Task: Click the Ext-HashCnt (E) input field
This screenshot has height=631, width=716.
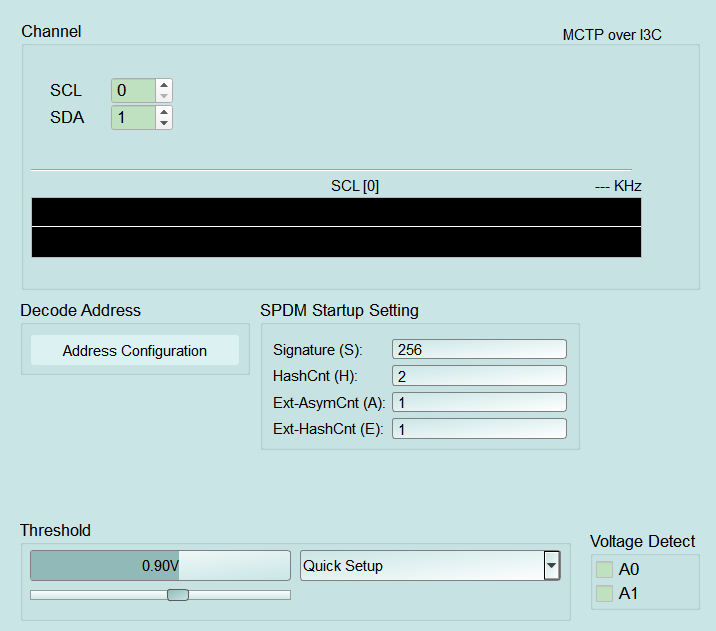Action: [x=479, y=429]
